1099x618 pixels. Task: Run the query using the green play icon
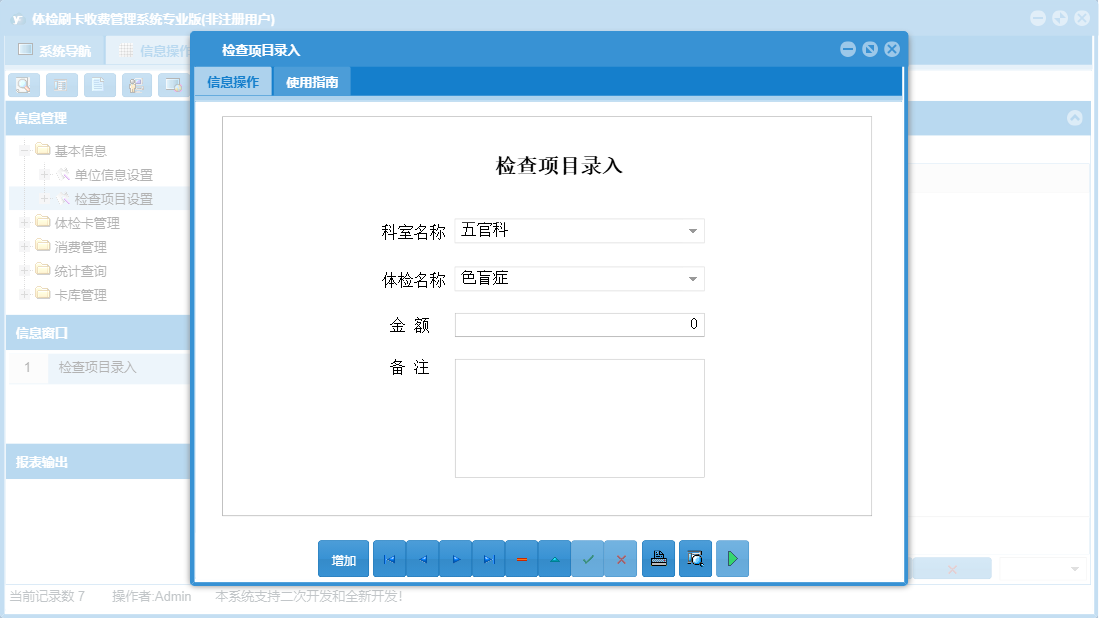[x=732, y=558]
